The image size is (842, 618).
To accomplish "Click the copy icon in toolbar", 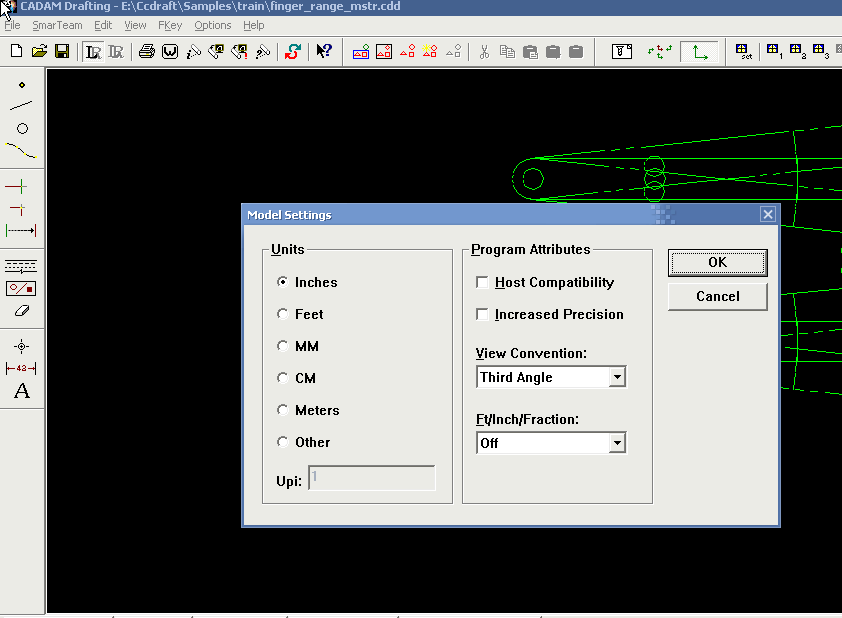I will 507,52.
